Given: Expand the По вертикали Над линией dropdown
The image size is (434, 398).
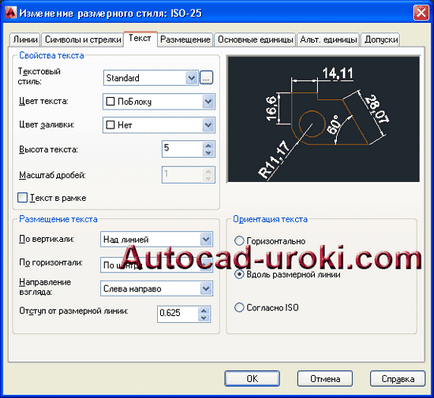Looking at the screenshot, I should click(206, 239).
